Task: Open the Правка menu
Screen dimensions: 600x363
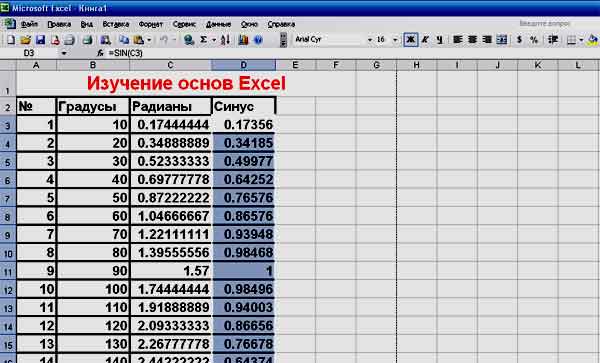Action: point(59,24)
